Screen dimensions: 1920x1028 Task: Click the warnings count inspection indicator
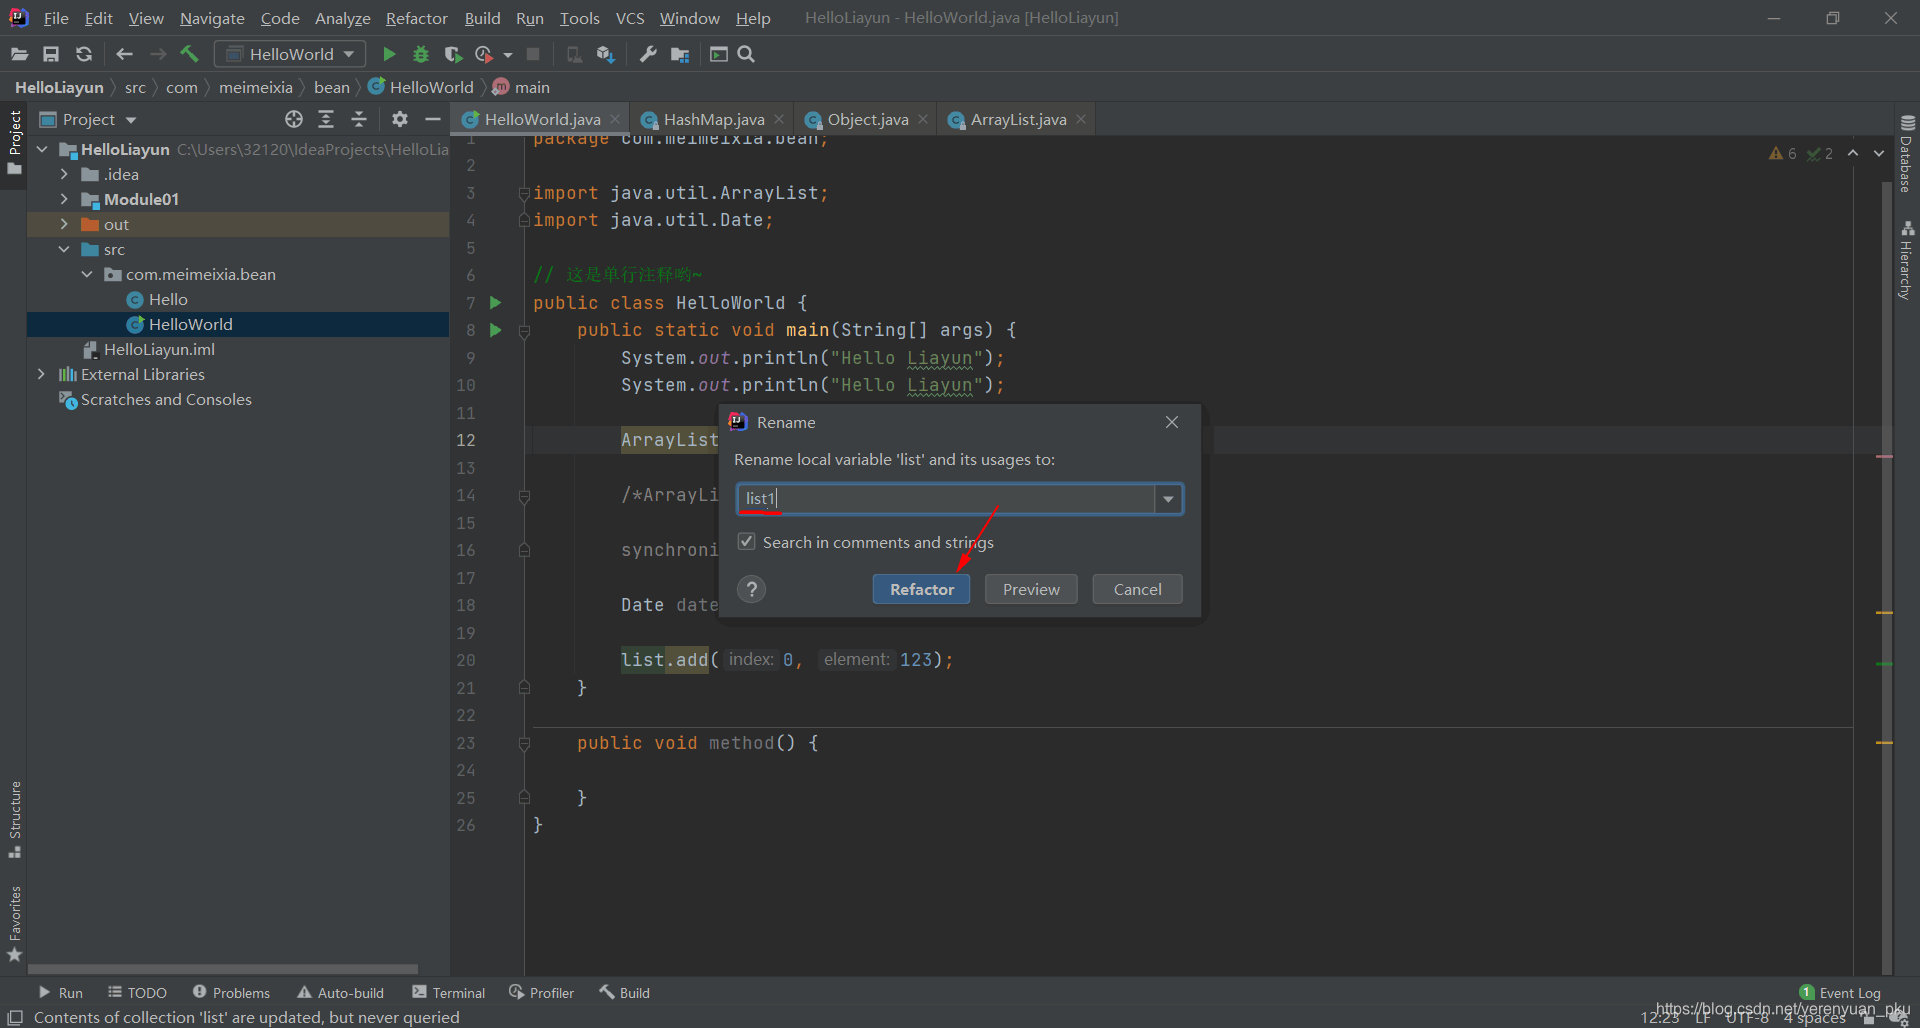1783,153
